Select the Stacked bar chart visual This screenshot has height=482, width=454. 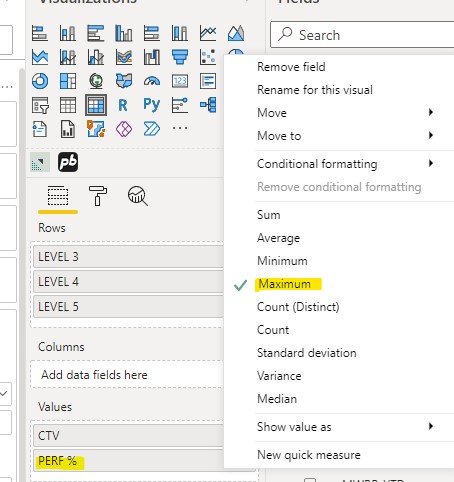40,33
